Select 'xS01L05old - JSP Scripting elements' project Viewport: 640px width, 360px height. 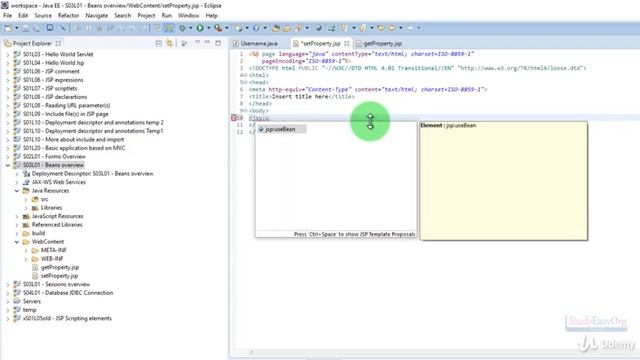point(67,318)
